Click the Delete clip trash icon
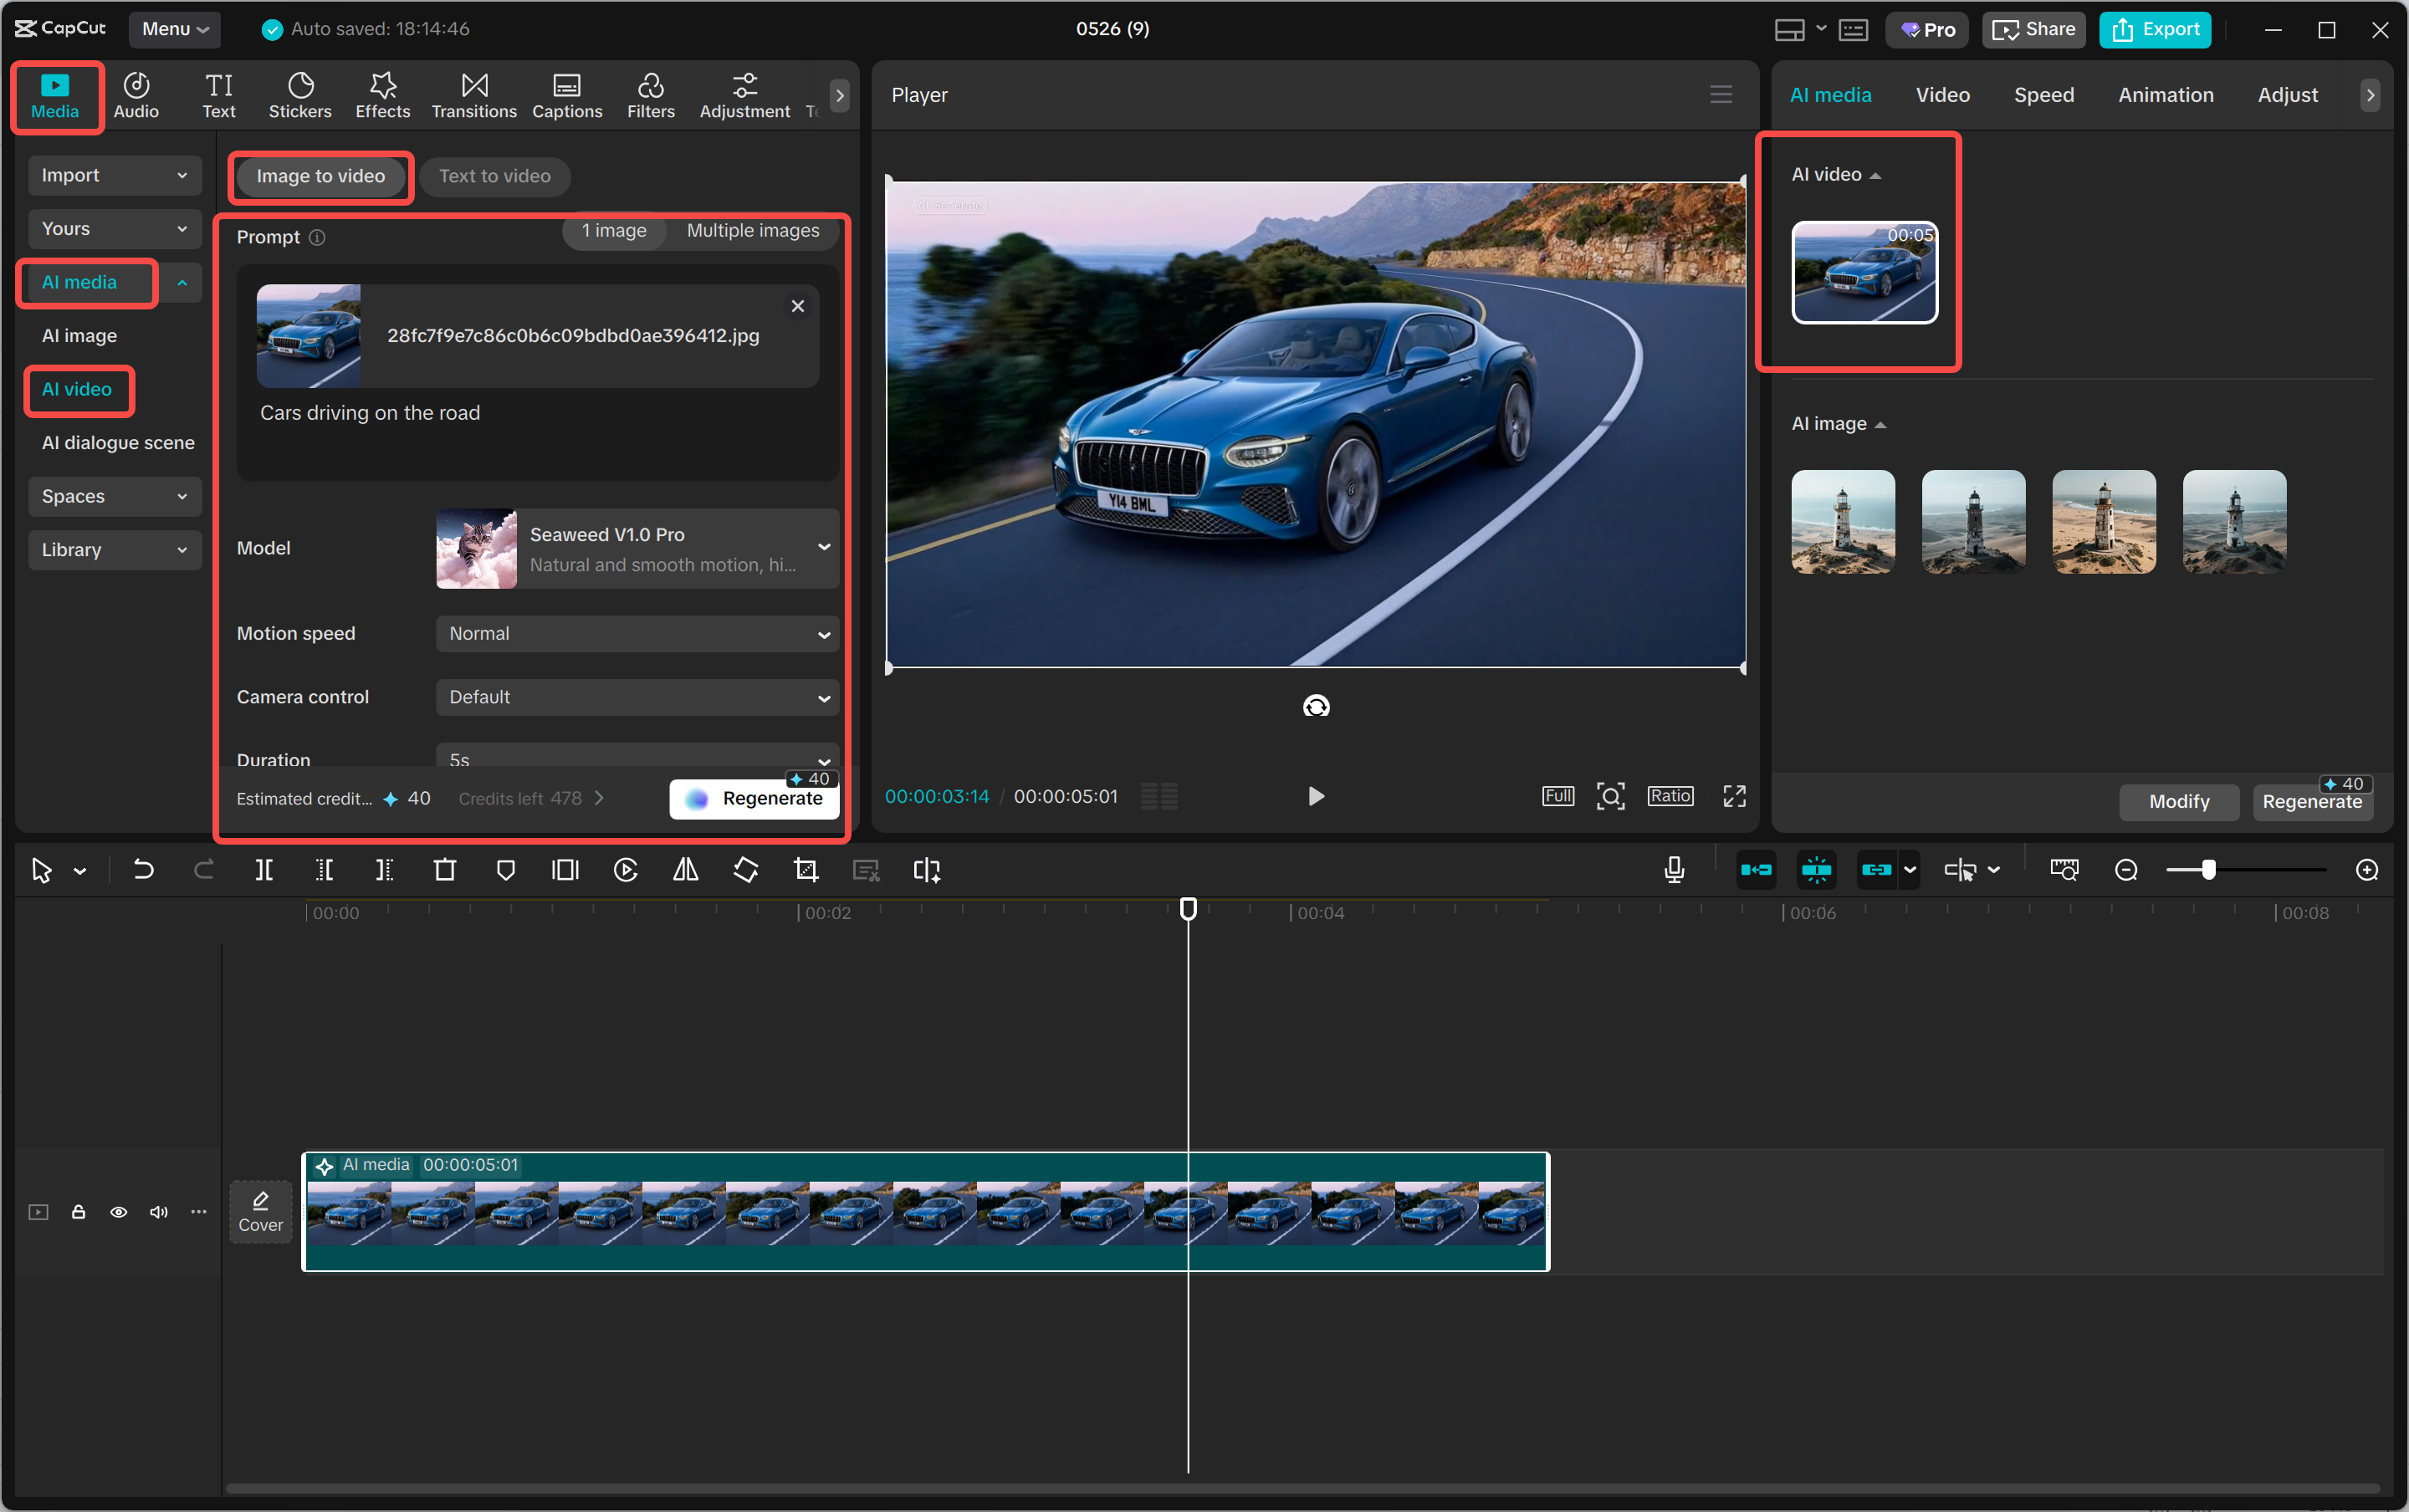Image resolution: width=2409 pixels, height=1512 pixels. (x=445, y=870)
